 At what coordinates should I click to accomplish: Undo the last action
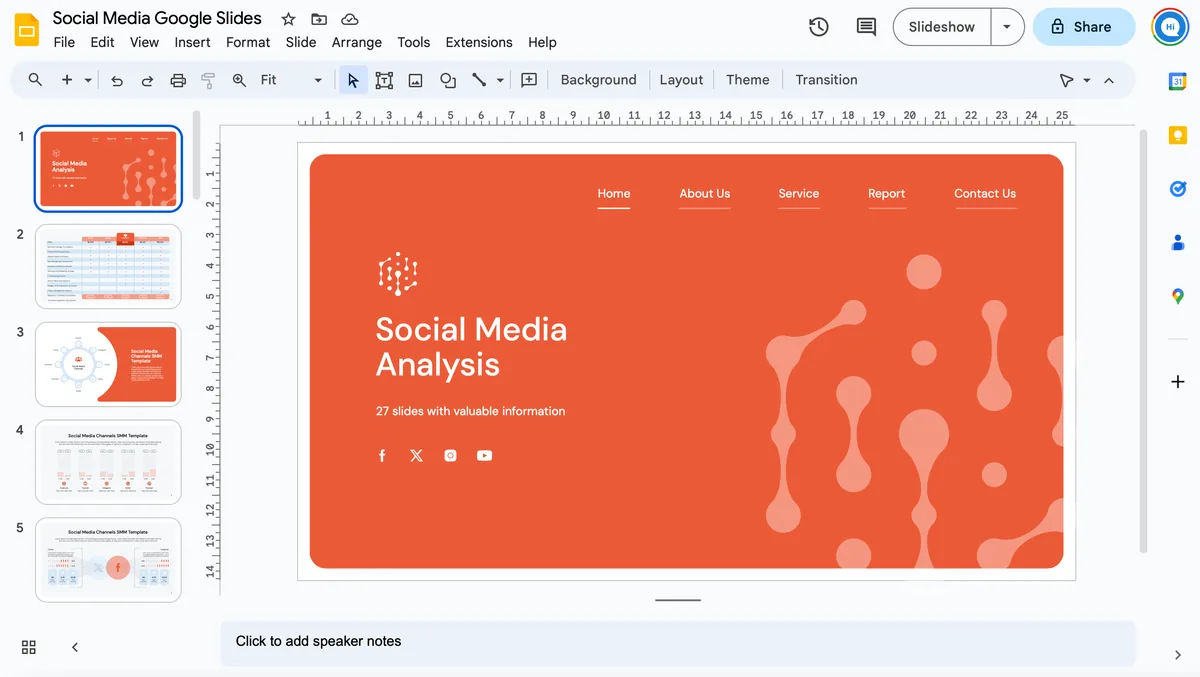click(117, 80)
